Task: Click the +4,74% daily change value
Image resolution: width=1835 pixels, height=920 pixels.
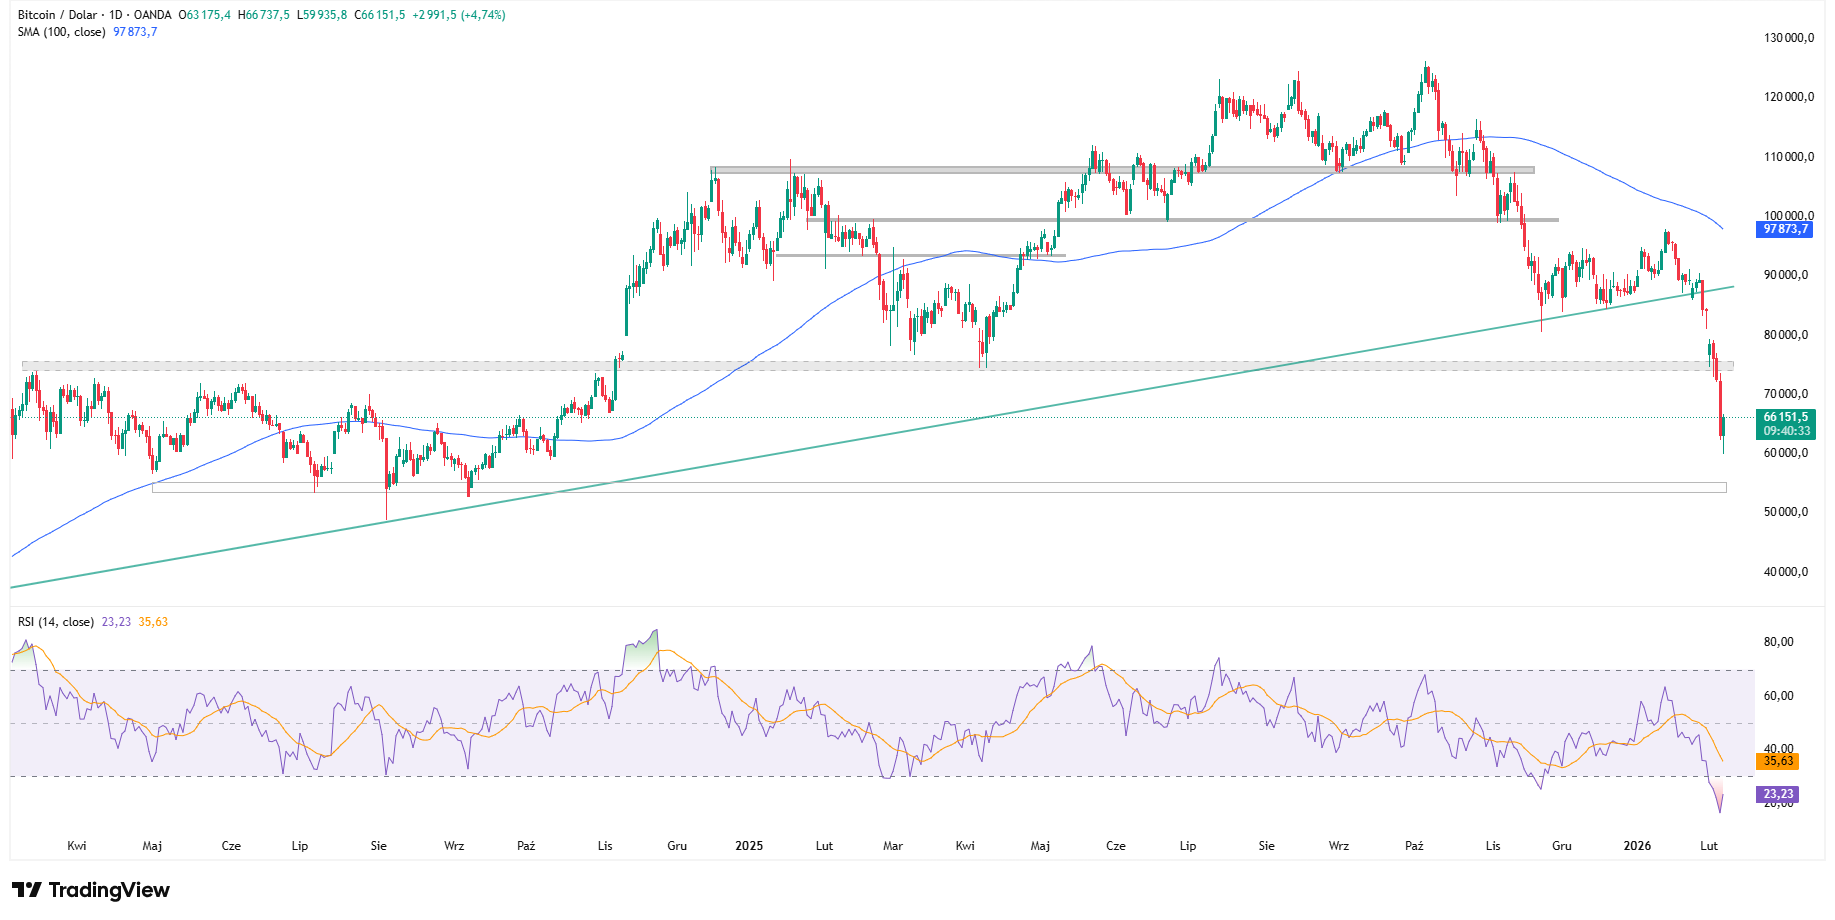Action: (x=483, y=15)
